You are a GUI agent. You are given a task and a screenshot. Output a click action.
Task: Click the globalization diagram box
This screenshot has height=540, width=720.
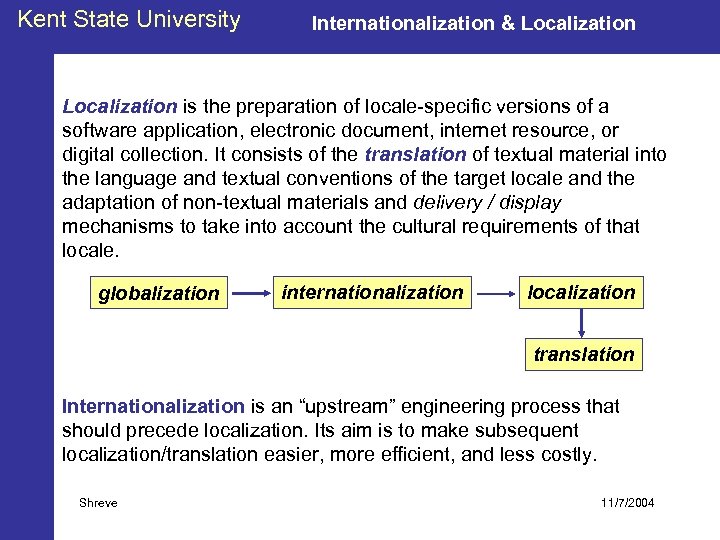159,292
